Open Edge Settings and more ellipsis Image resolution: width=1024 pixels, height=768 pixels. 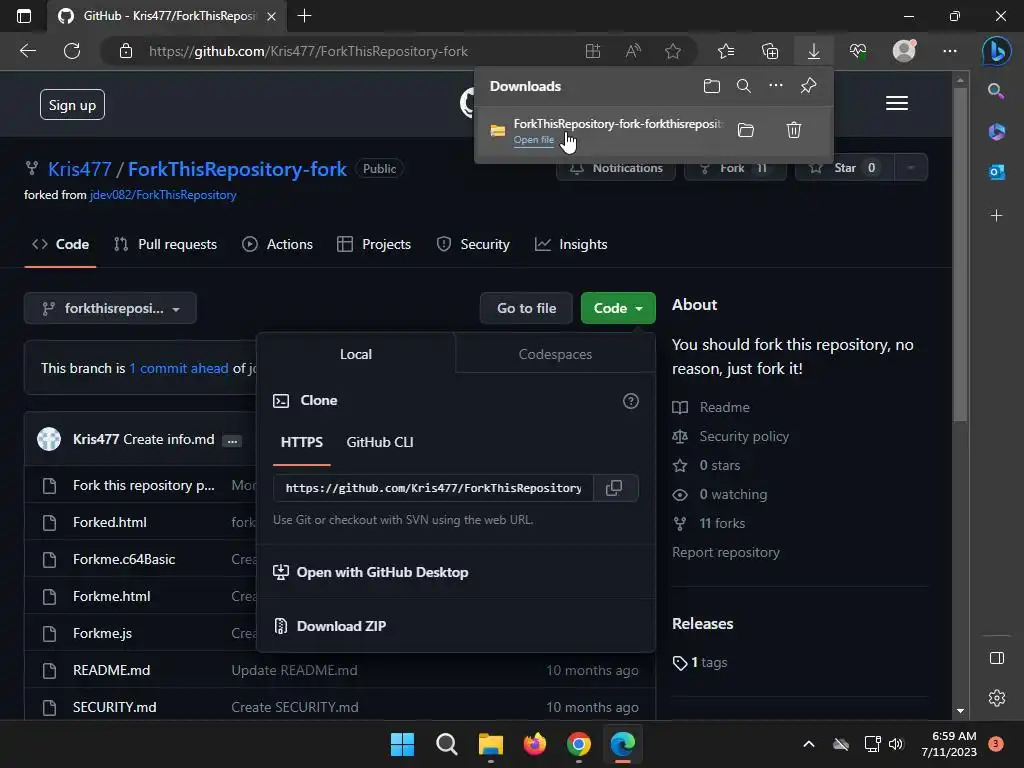click(950, 51)
